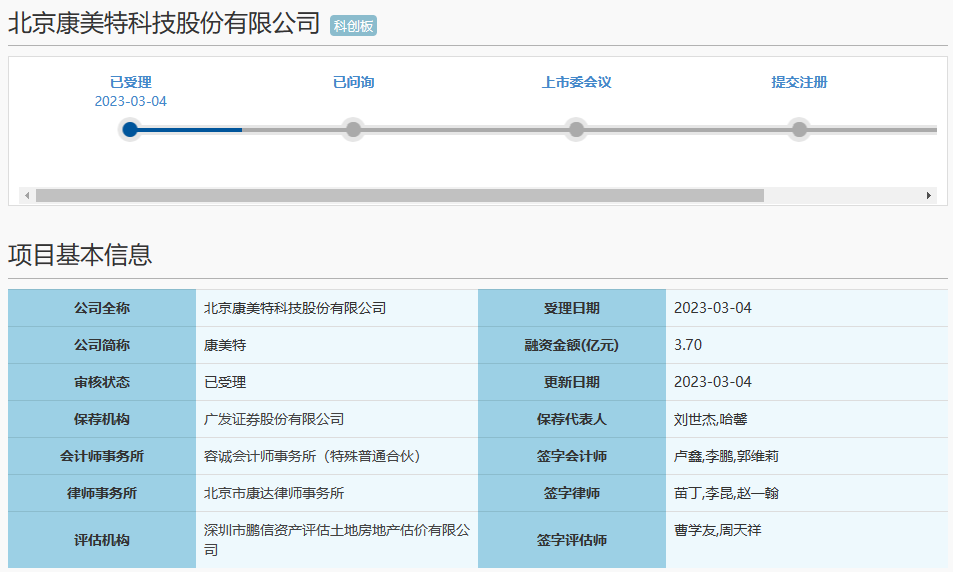Click the page title 北京康美特科技股份有限公司

pos(164,23)
